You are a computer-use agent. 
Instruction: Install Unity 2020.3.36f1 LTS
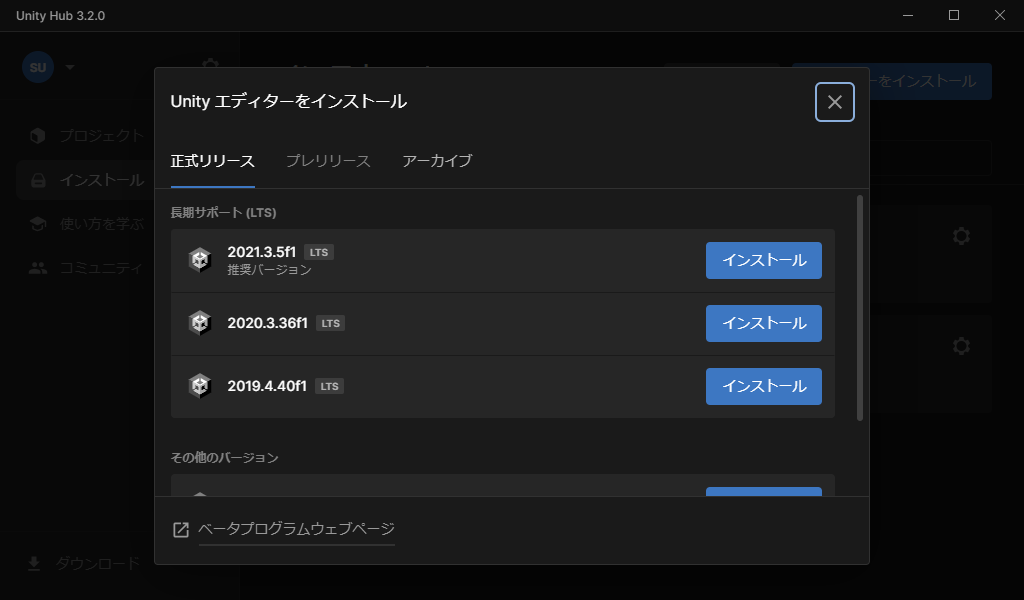(x=763, y=323)
